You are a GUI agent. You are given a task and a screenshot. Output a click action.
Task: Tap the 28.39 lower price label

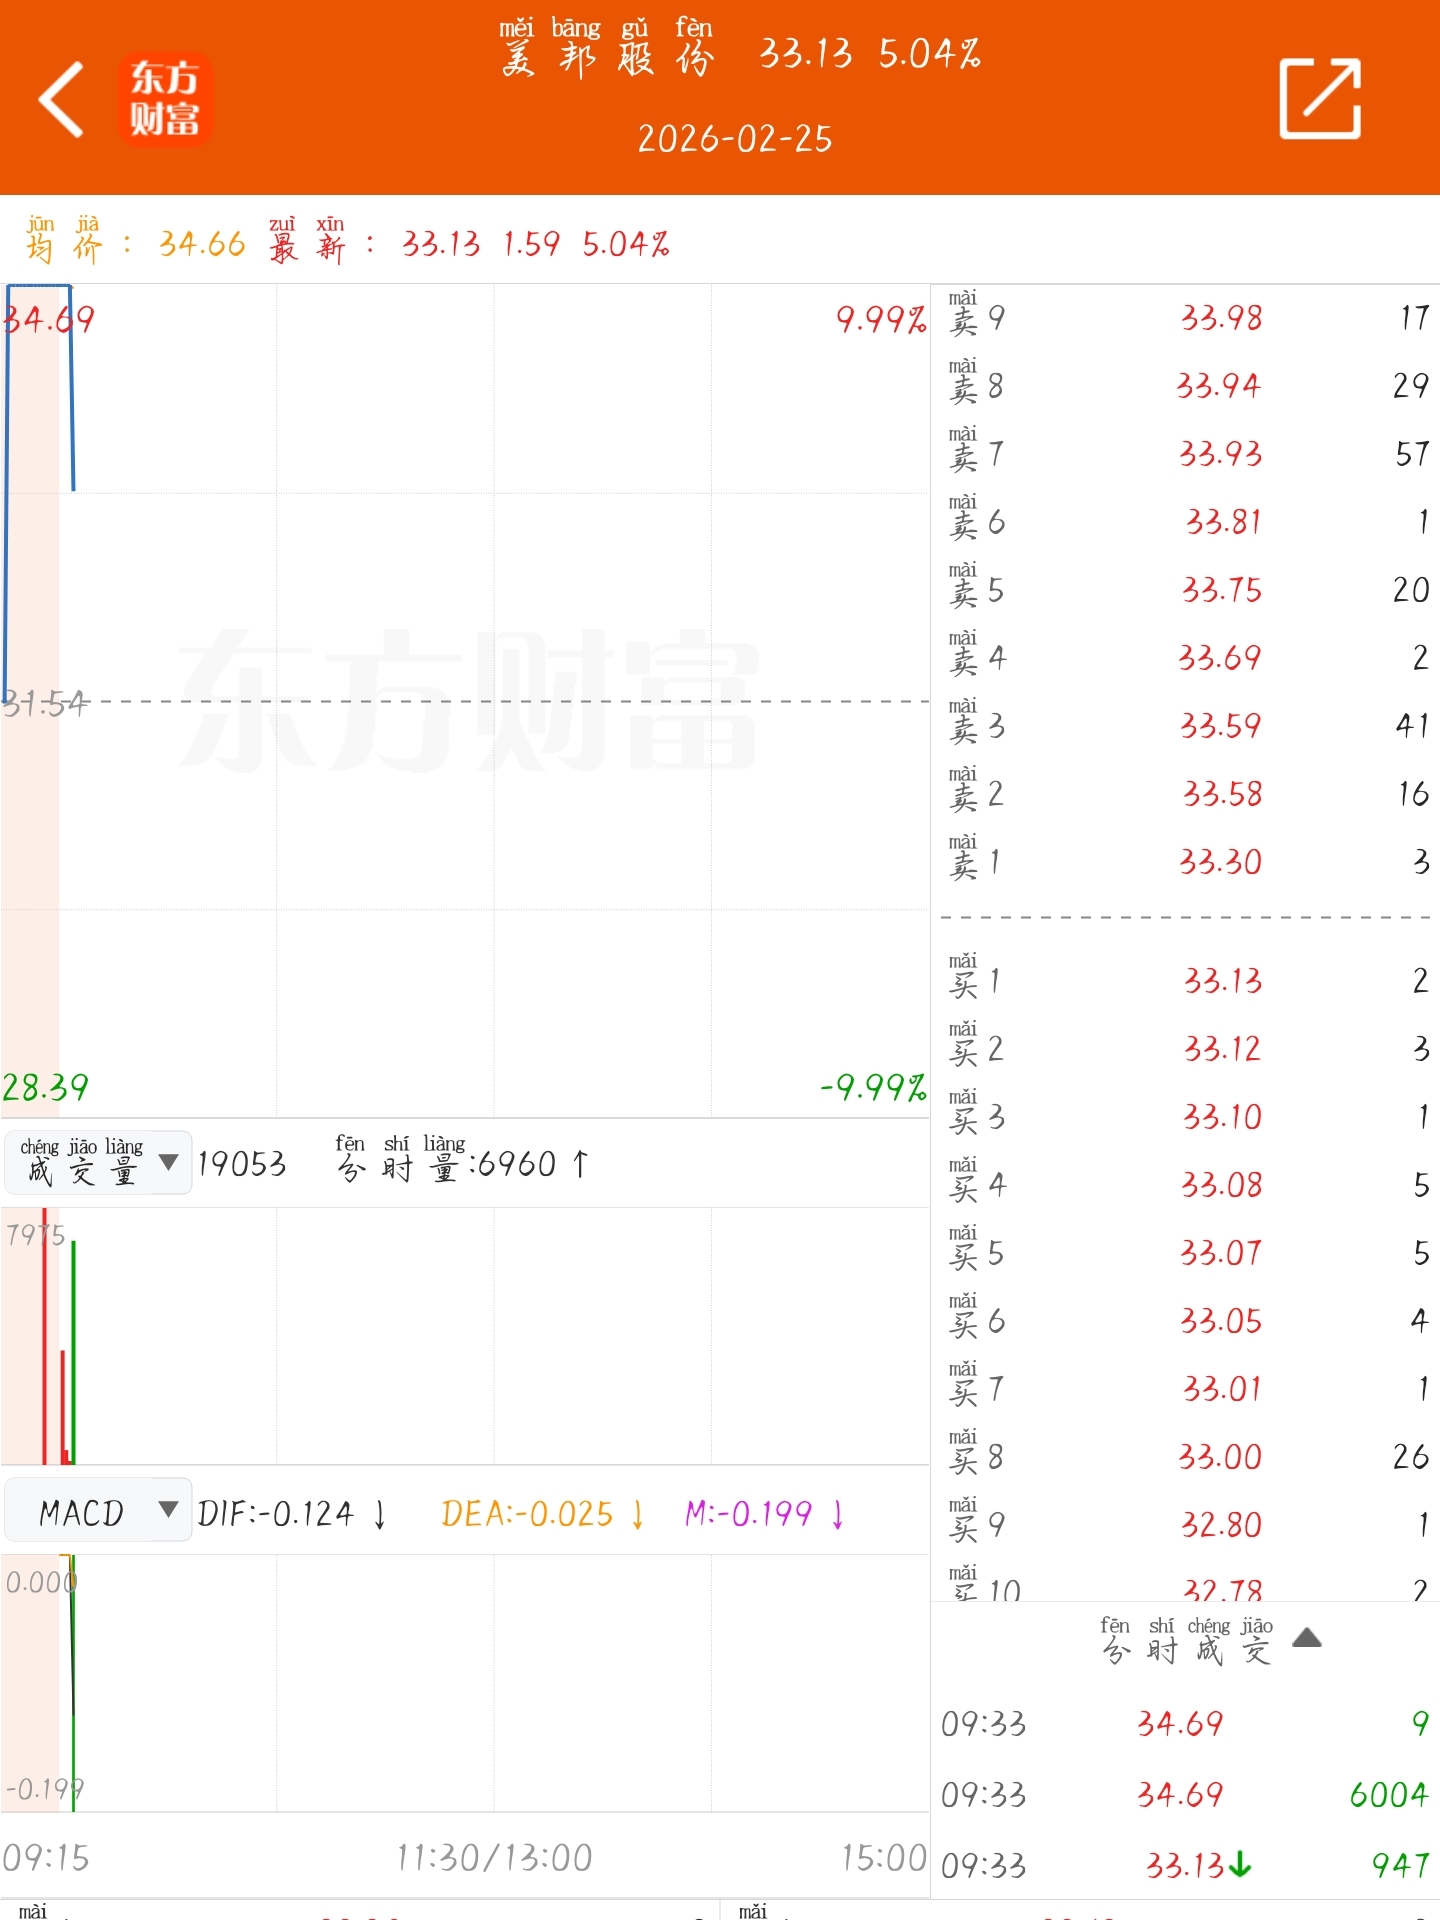(x=45, y=1087)
